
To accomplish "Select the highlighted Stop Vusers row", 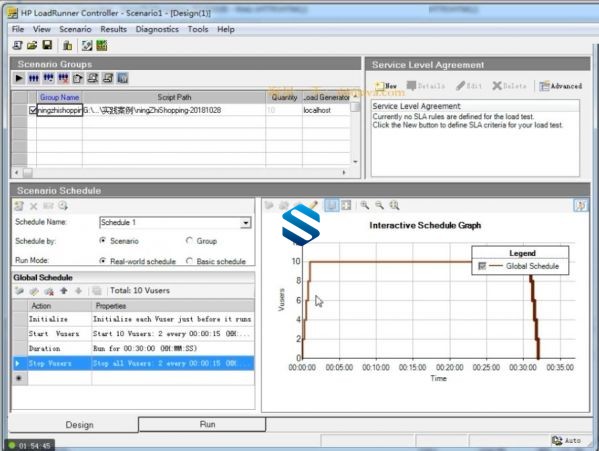I will (x=133, y=363).
